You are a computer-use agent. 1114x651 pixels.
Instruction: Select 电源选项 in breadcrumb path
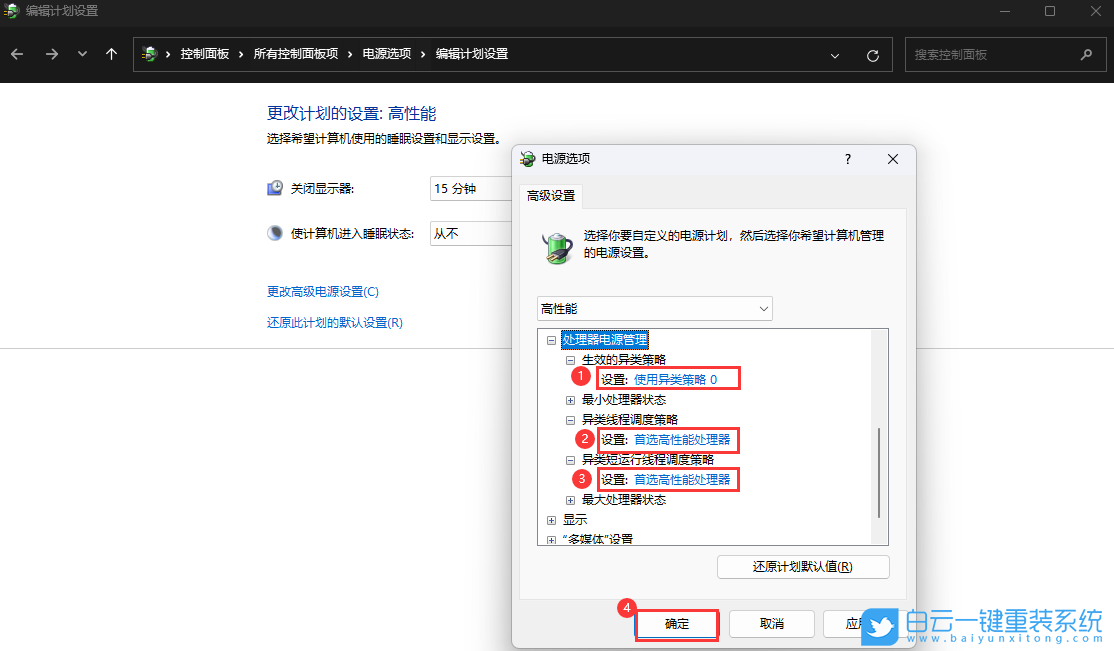pyautogui.click(x=389, y=54)
